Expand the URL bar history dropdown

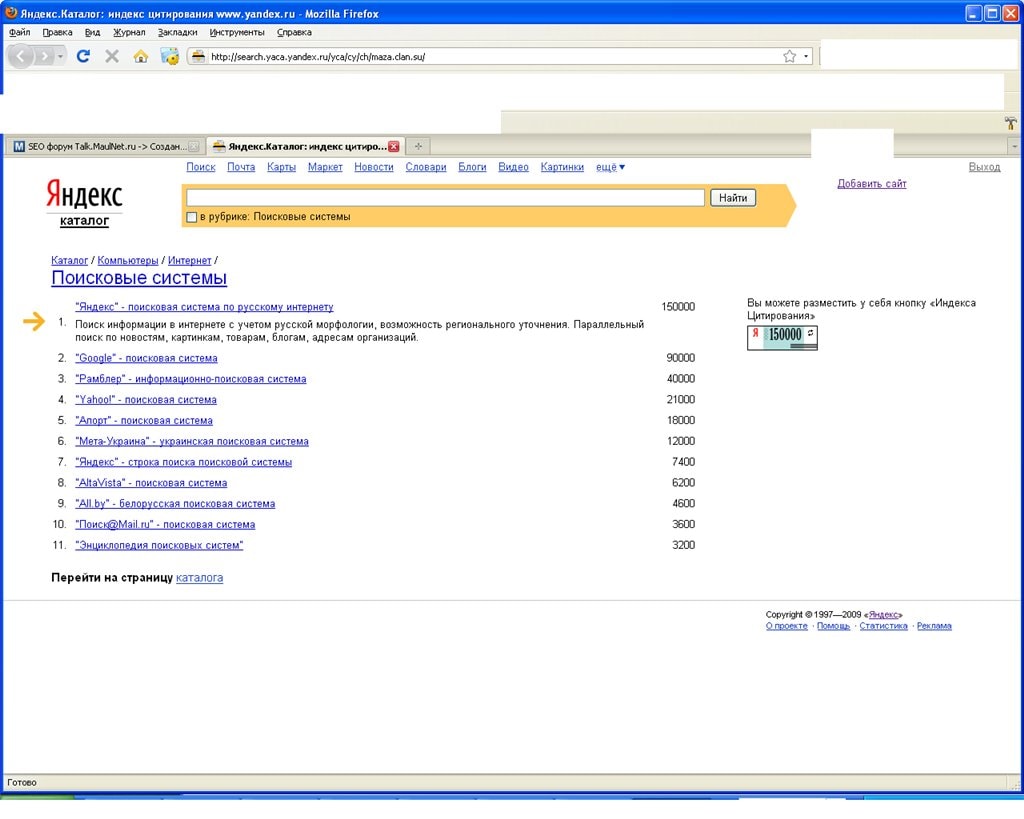[806, 57]
